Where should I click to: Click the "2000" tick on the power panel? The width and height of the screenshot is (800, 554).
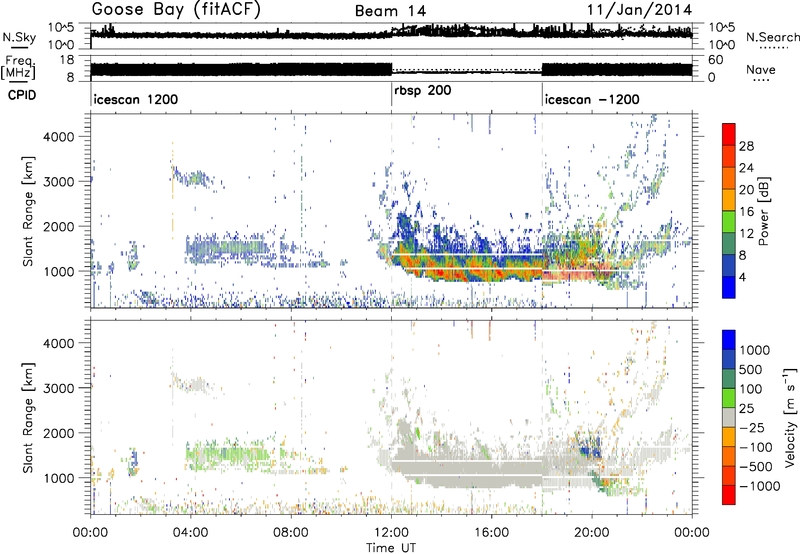click(x=59, y=226)
